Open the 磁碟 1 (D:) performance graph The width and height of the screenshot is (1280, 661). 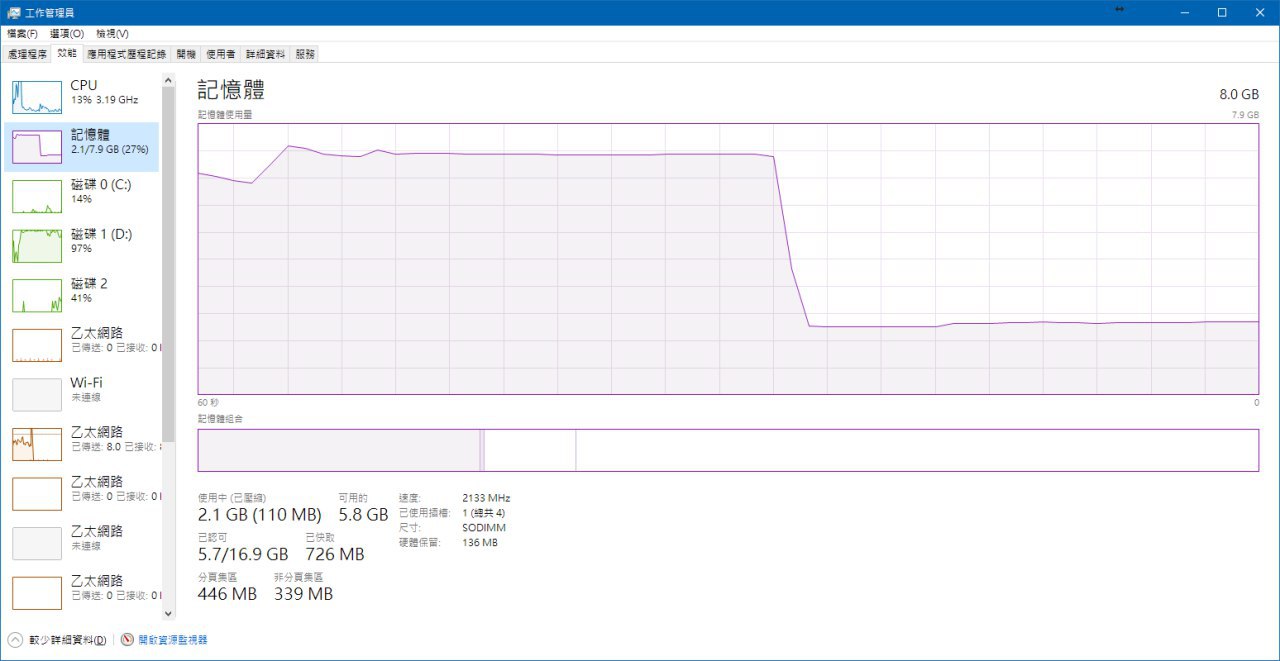[37, 246]
